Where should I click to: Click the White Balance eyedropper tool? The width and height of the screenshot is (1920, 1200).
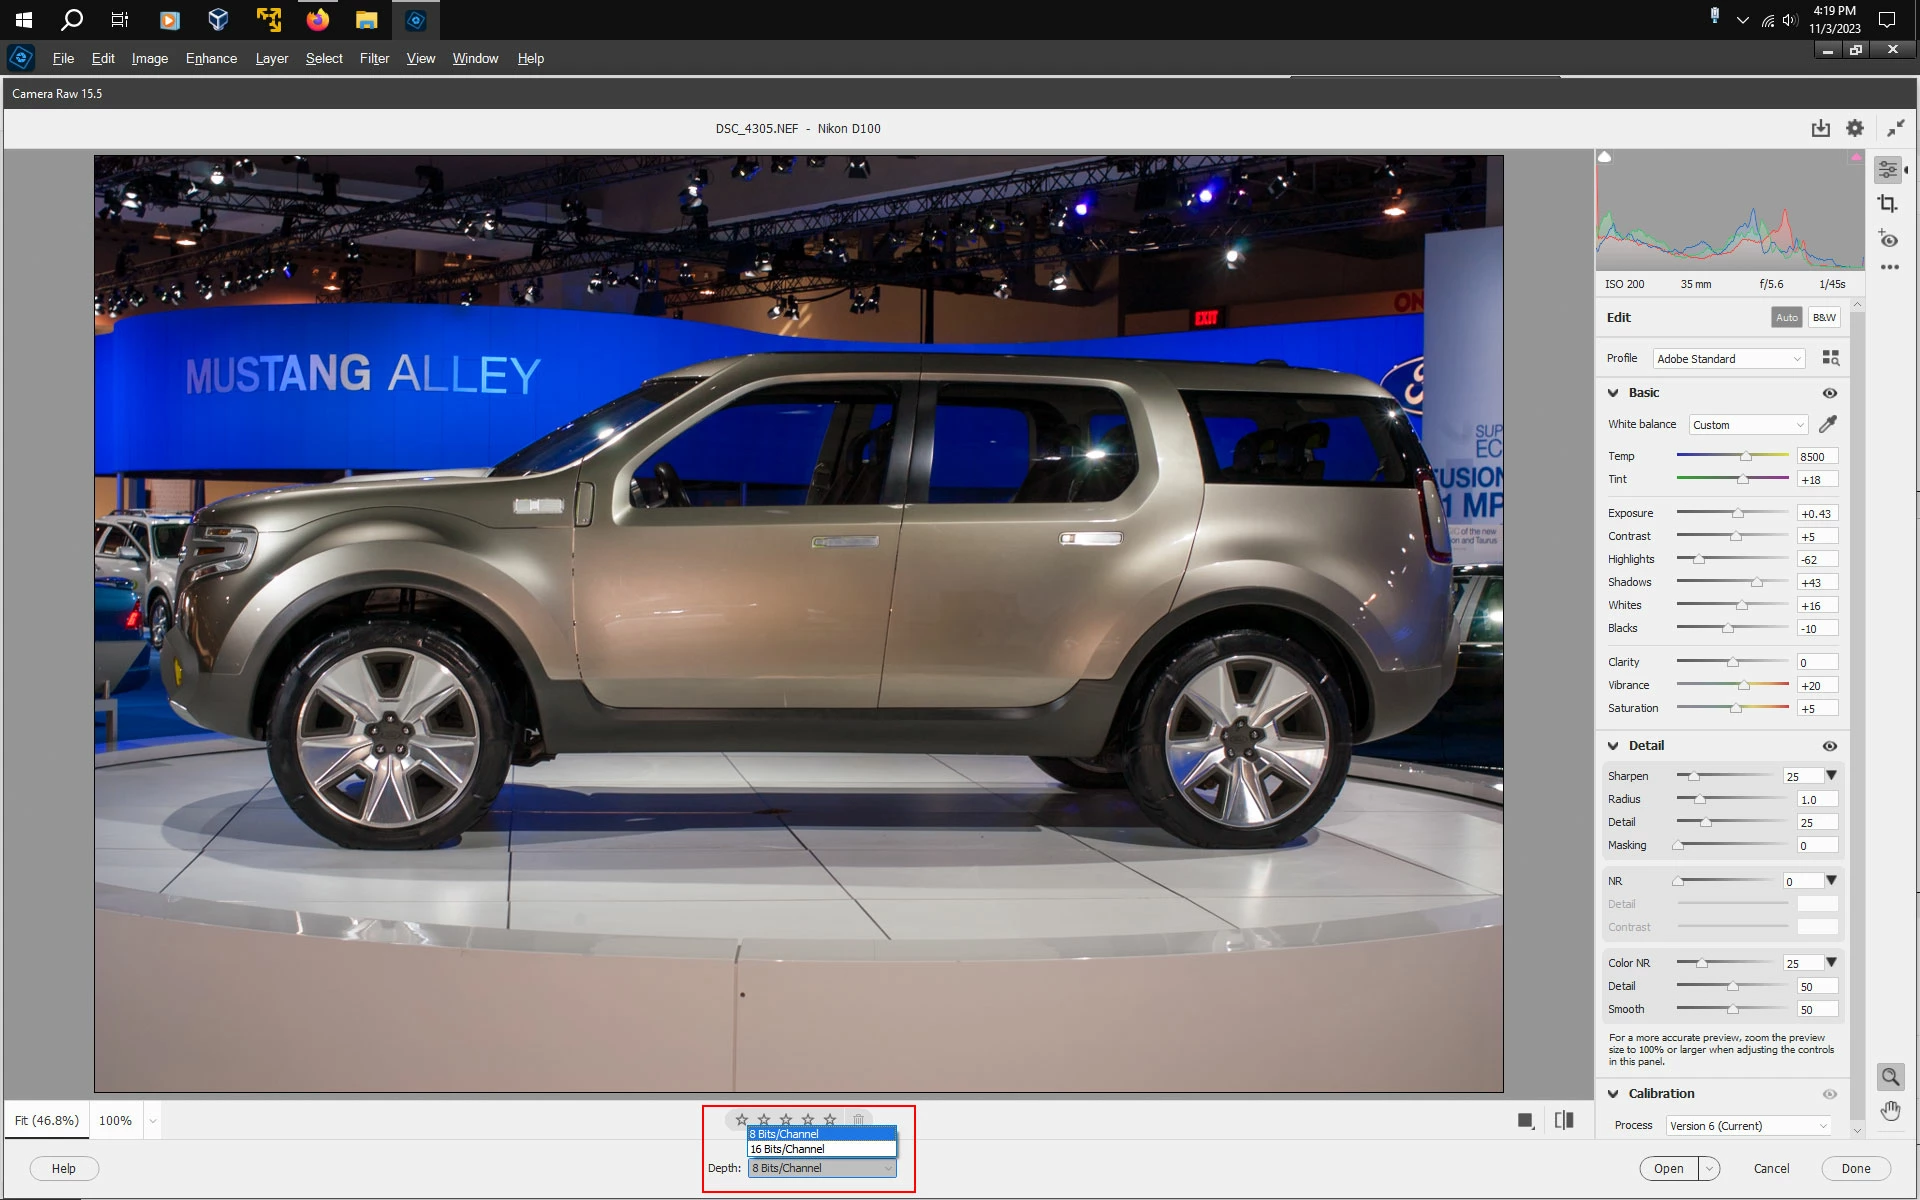coord(1828,424)
